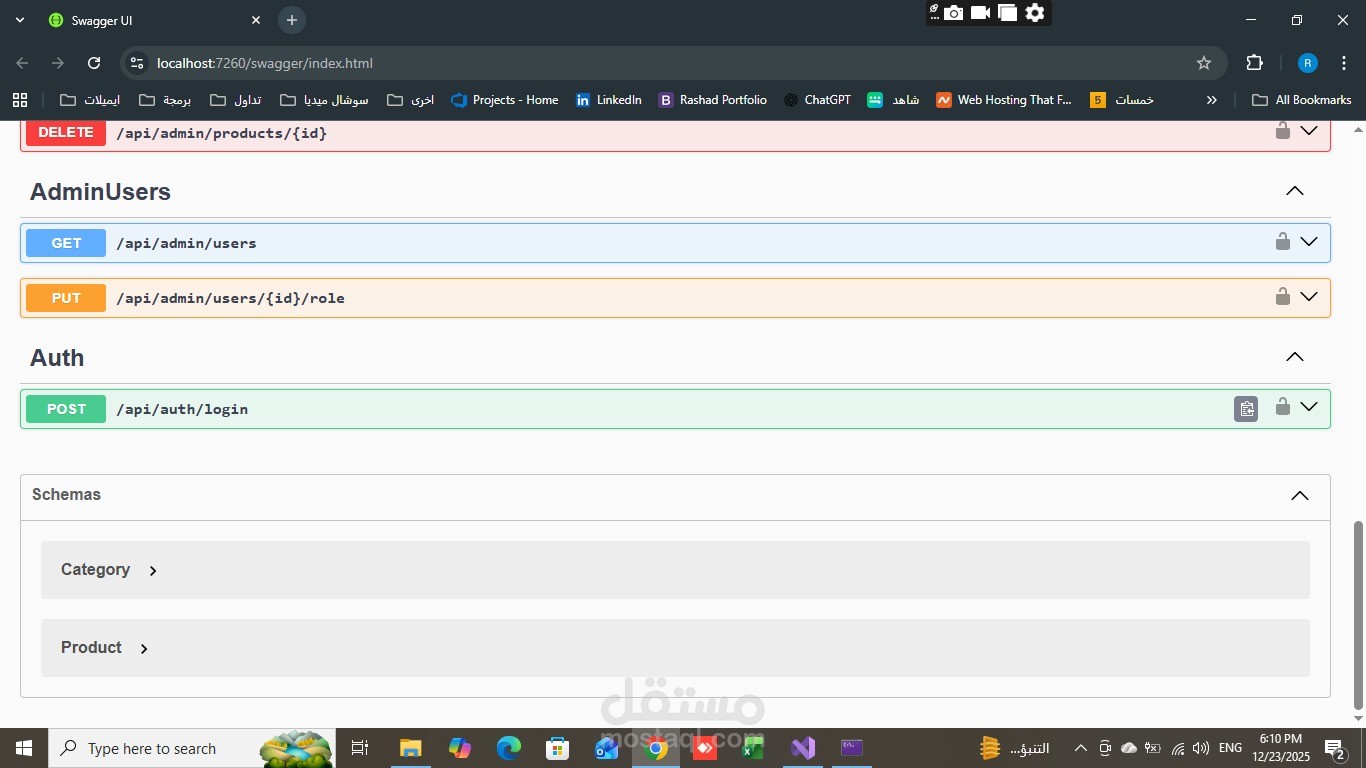1366x768 pixels.
Task: Click the taskbar search box
Action: [192, 748]
